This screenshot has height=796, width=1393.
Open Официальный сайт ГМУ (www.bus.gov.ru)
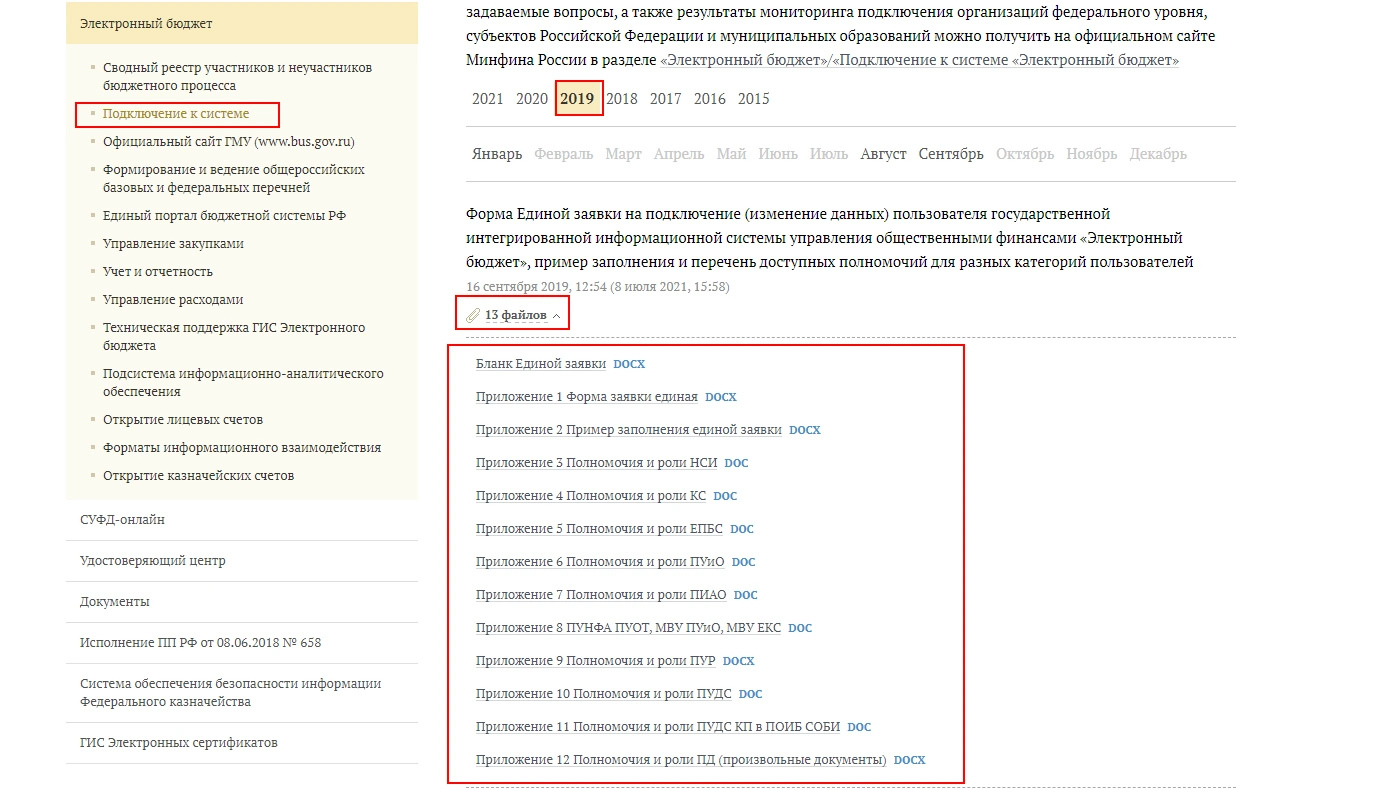229,142
